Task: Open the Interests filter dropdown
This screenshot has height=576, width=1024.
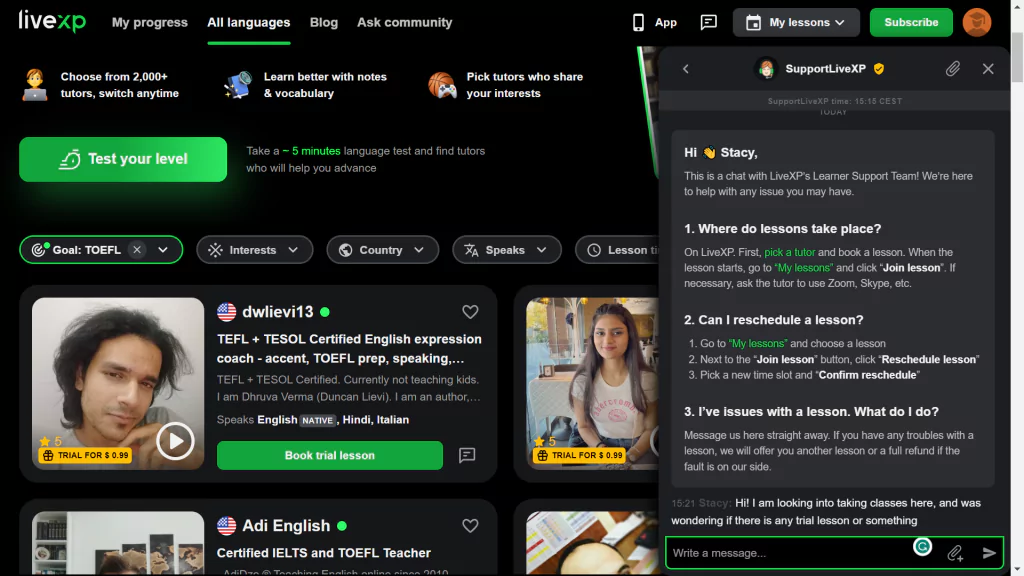Action: 255,250
